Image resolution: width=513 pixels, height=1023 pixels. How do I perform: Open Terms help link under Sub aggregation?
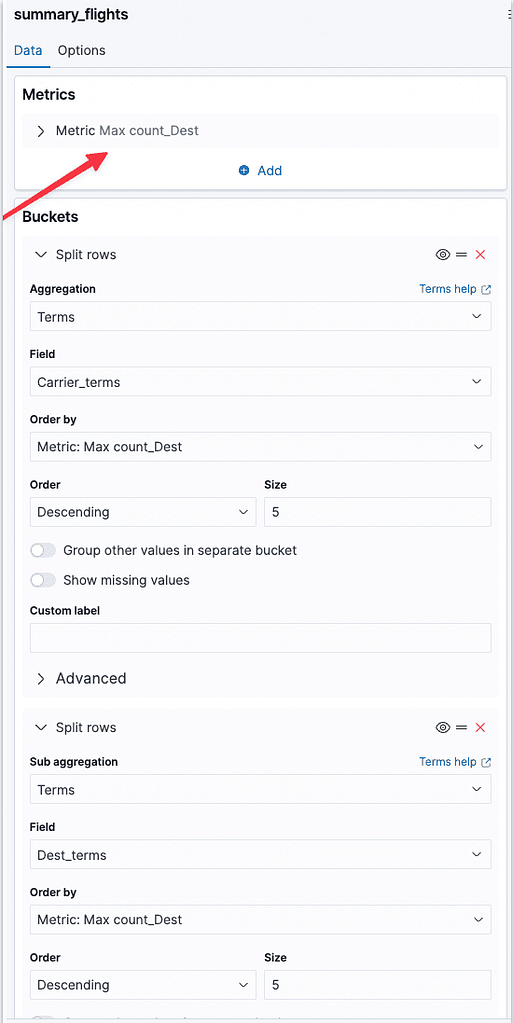pos(455,762)
